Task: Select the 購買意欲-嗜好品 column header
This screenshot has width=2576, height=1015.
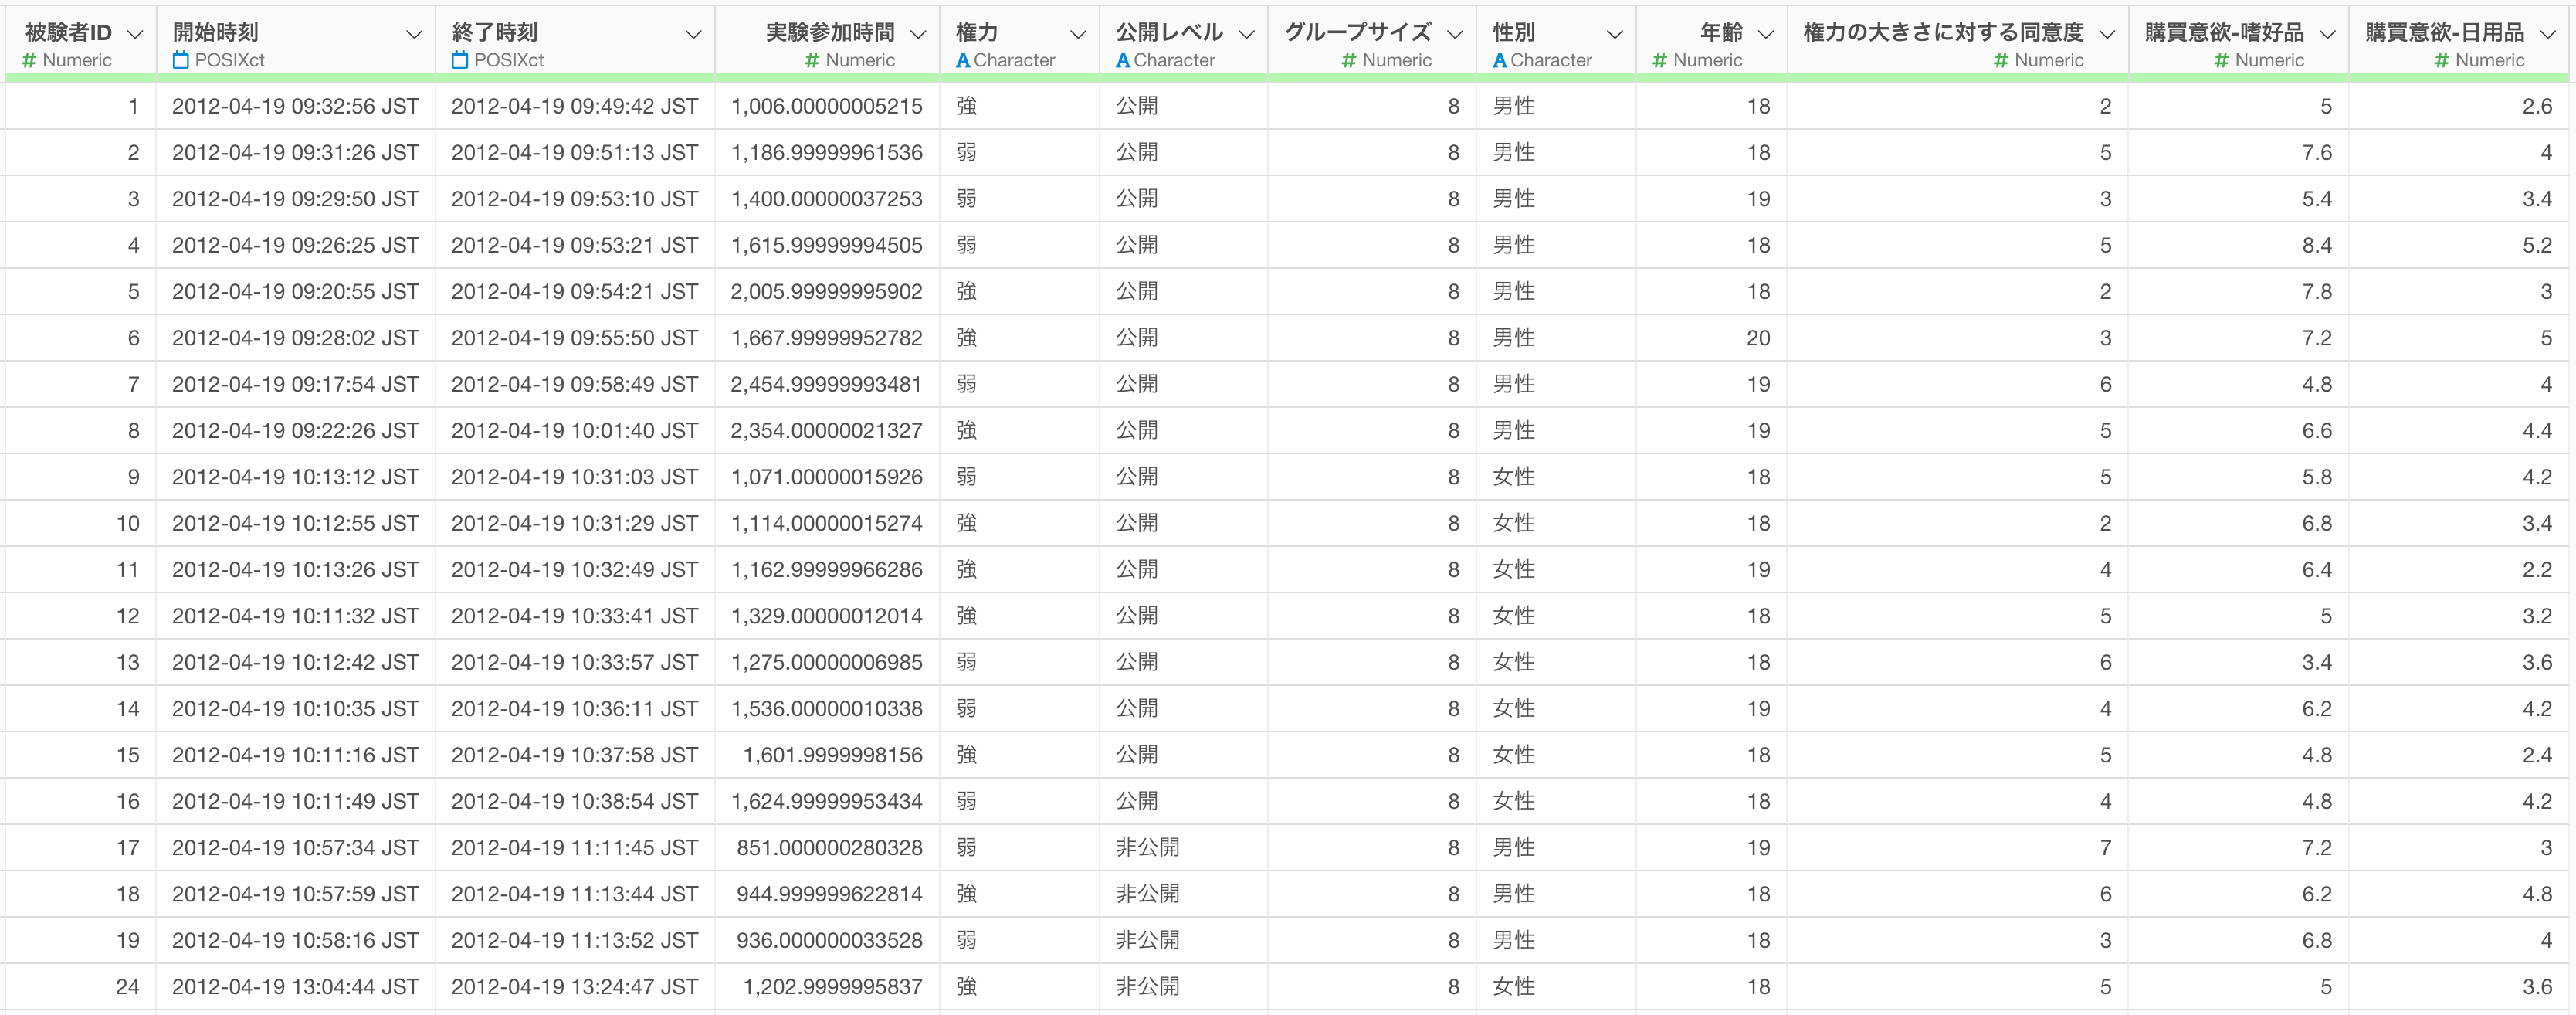Action: tap(2224, 32)
